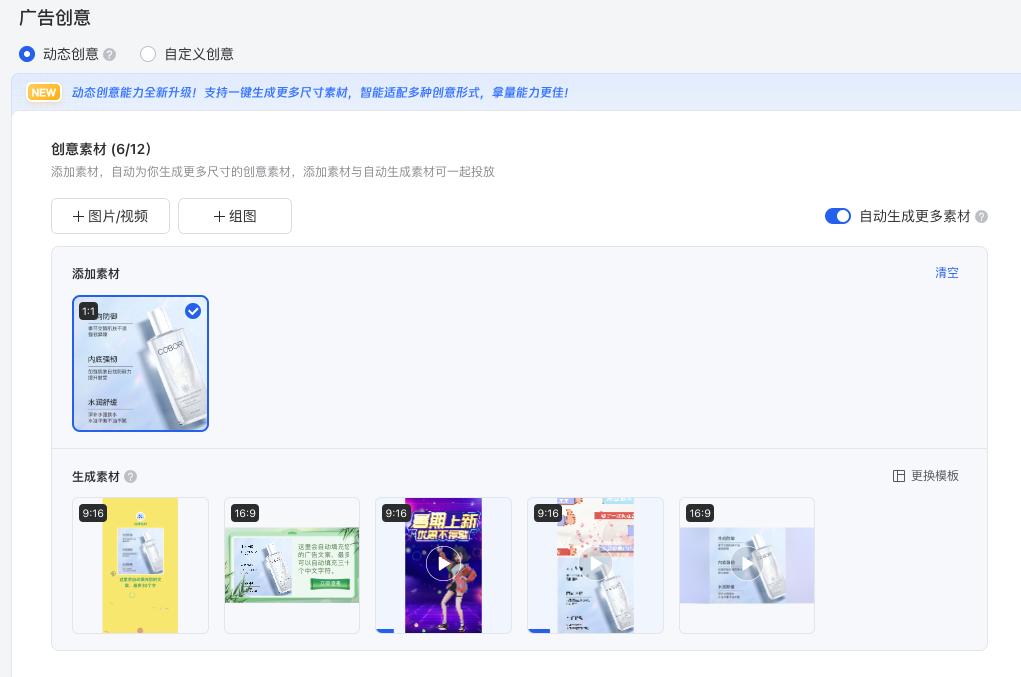The width and height of the screenshot is (1021, 677).
Task: Play the purple 9:16 dancing character video
Action: click(443, 564)
